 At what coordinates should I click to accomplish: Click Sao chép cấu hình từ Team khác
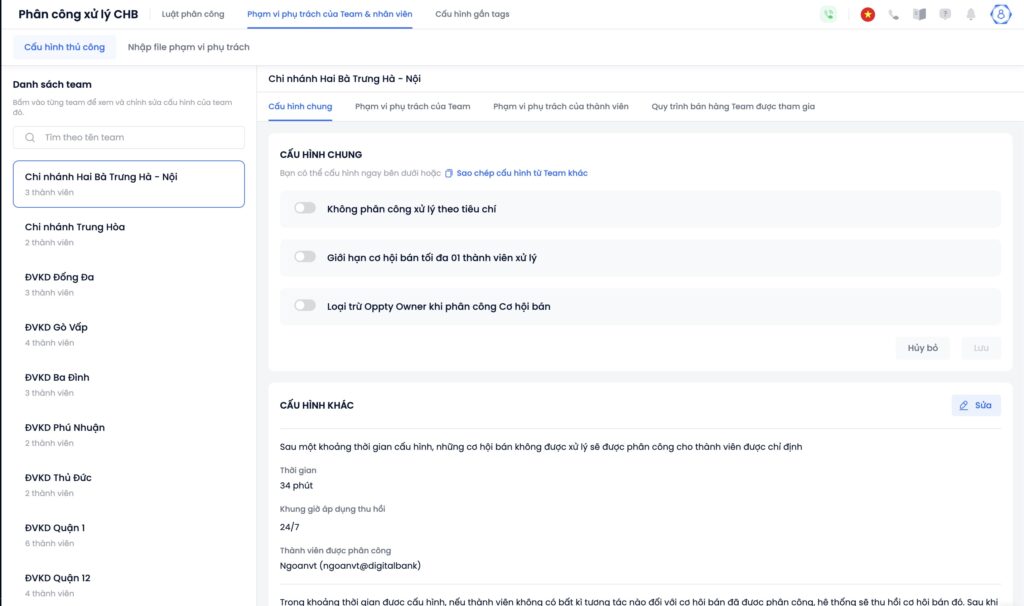(x=521, y=173)
